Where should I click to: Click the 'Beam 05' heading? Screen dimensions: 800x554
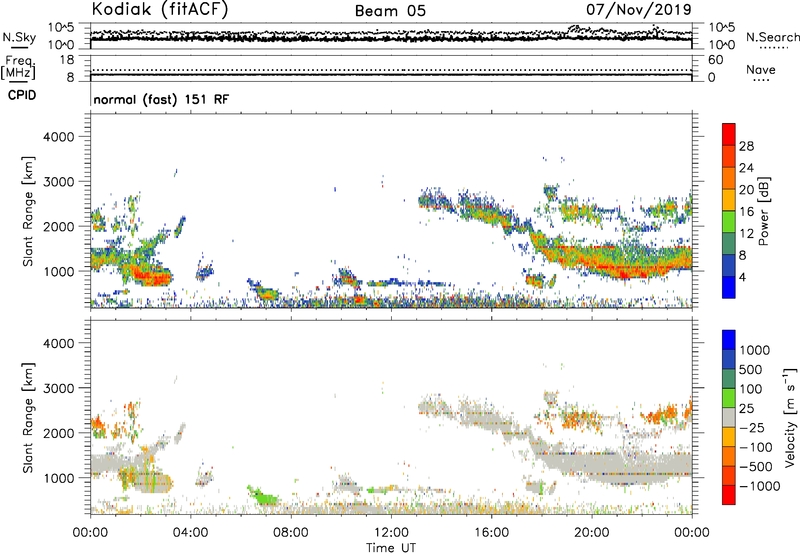[x=390, y=11]
